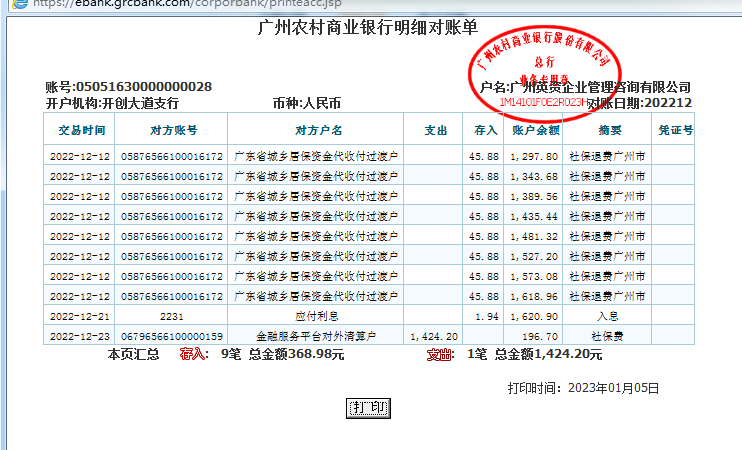This screenshot has width=742, height=450.
Task: Click account number 06796566100000159 in the table
Action: pyautogui.click(x=173, y=336)
